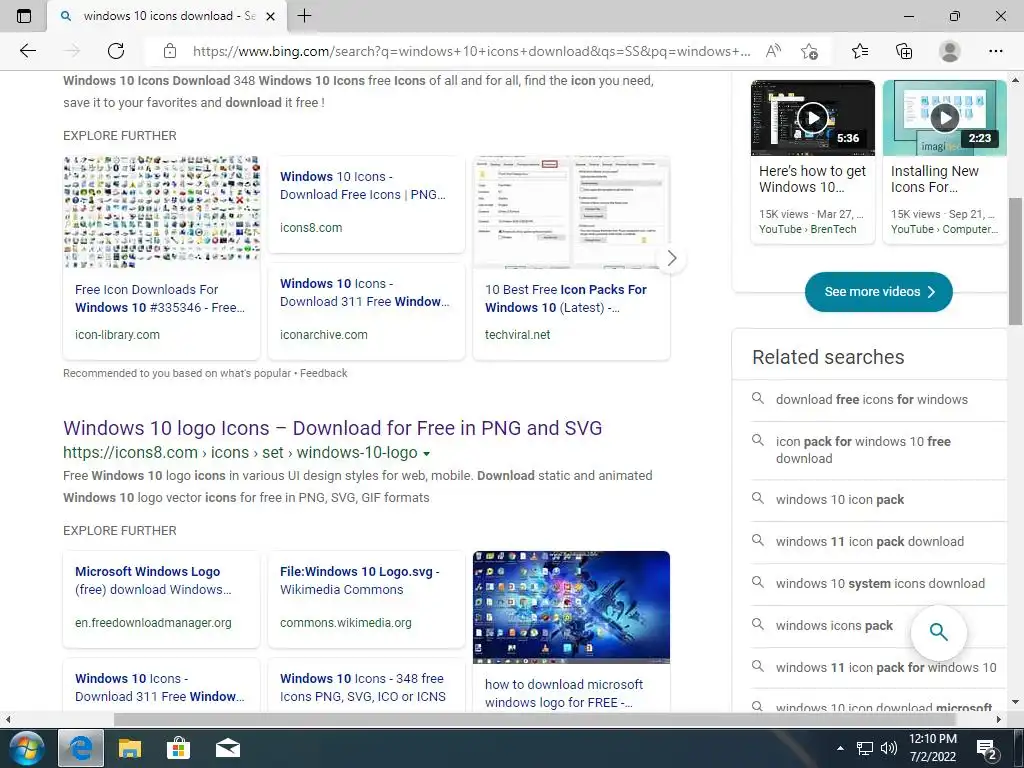This screenshot has height=768, width=1024.
Task: Close the windows 10 icons download tab
Action: (270, 16)
